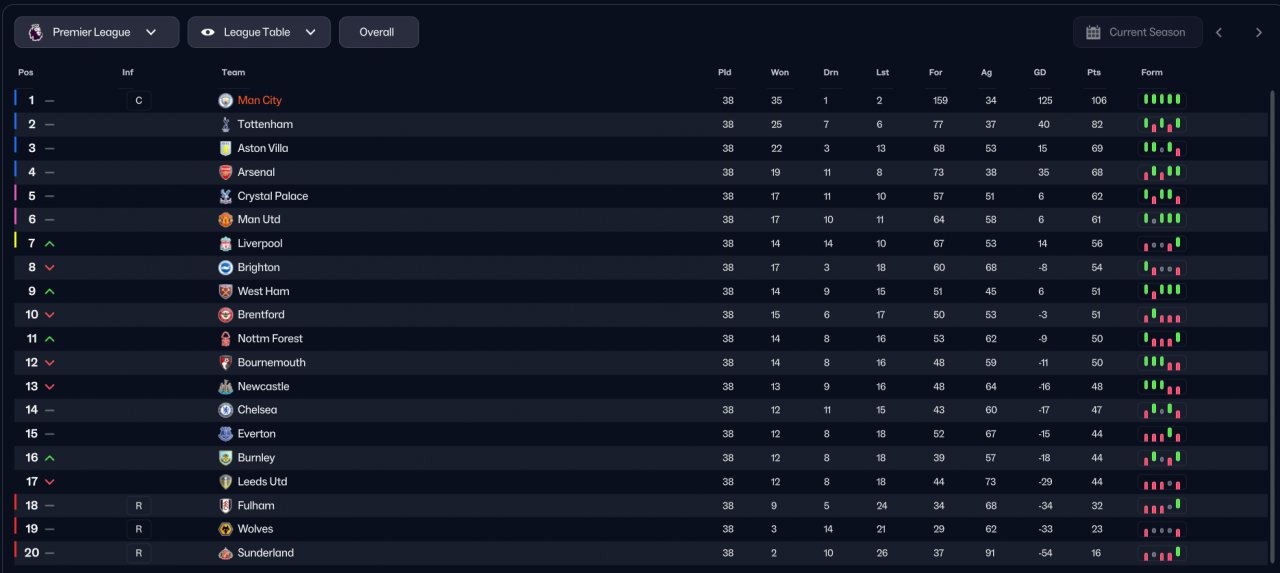The image size is (1280, 573).
Task: Click the Liverpool club crest icon
Action: (x=225, y=244)
